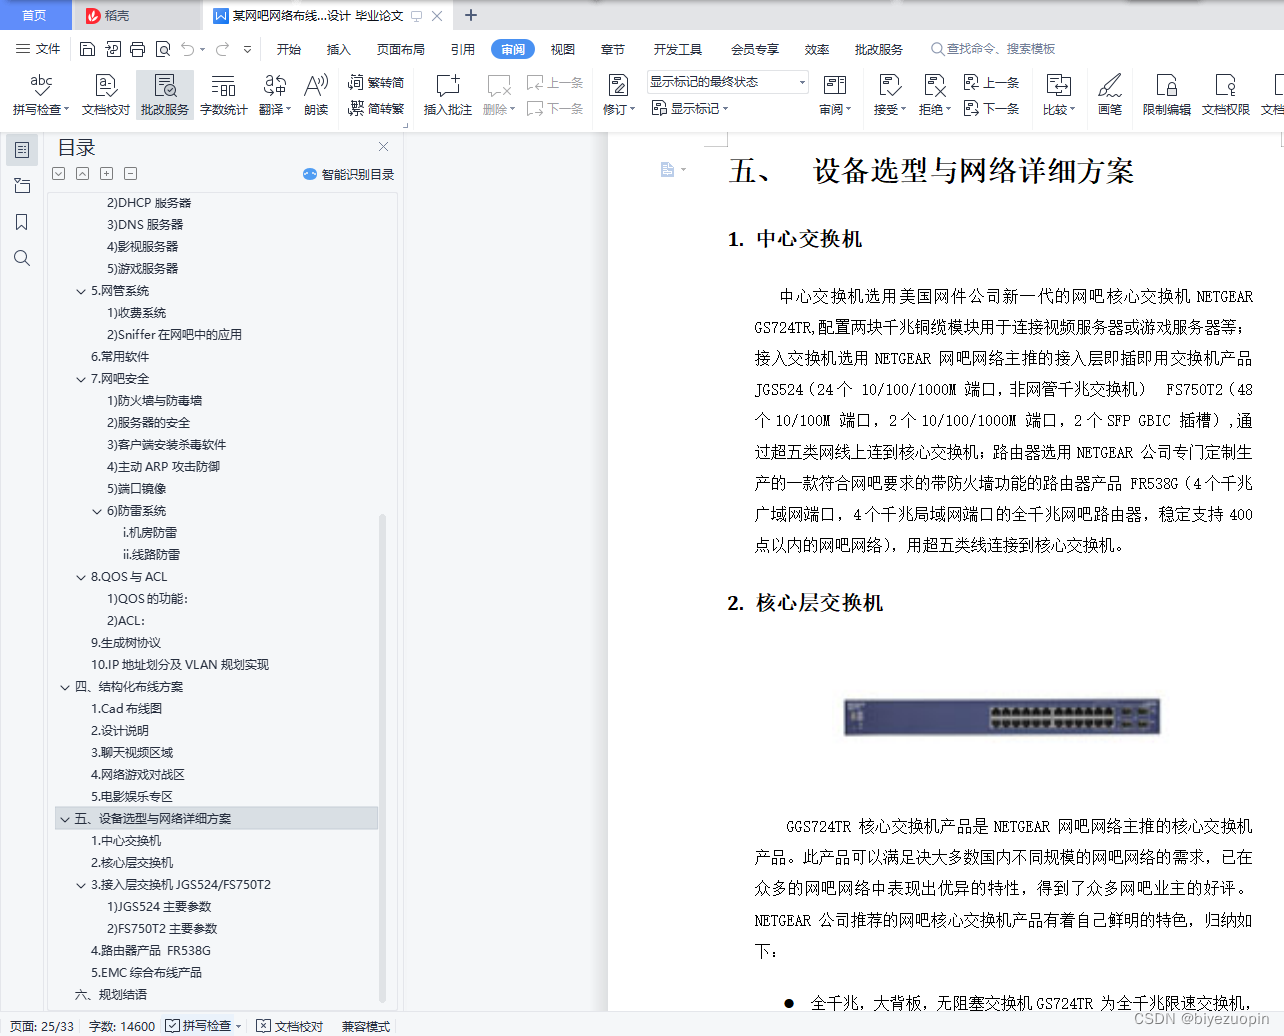Accept the change 接受
The width and height of the screenshot is (1284, 1036).
pos(890,95)
